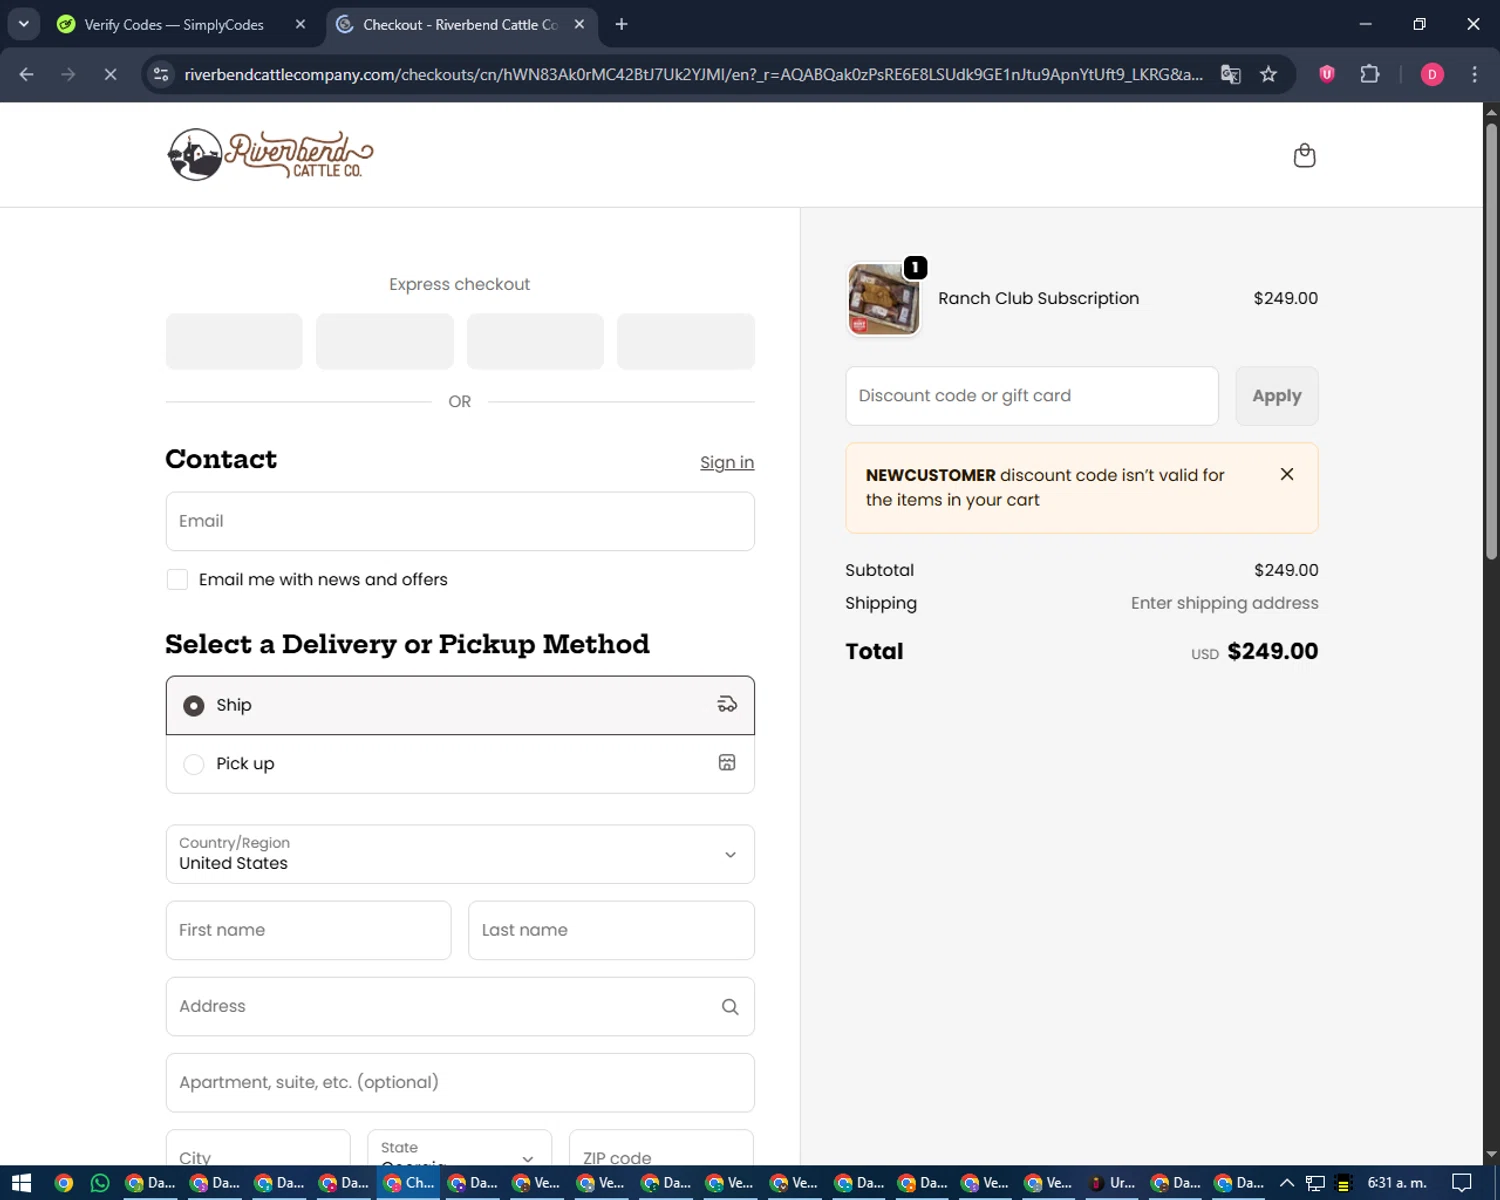The image size is (1500, 1200).
Task: Focus the Email field
Action: 460,521
